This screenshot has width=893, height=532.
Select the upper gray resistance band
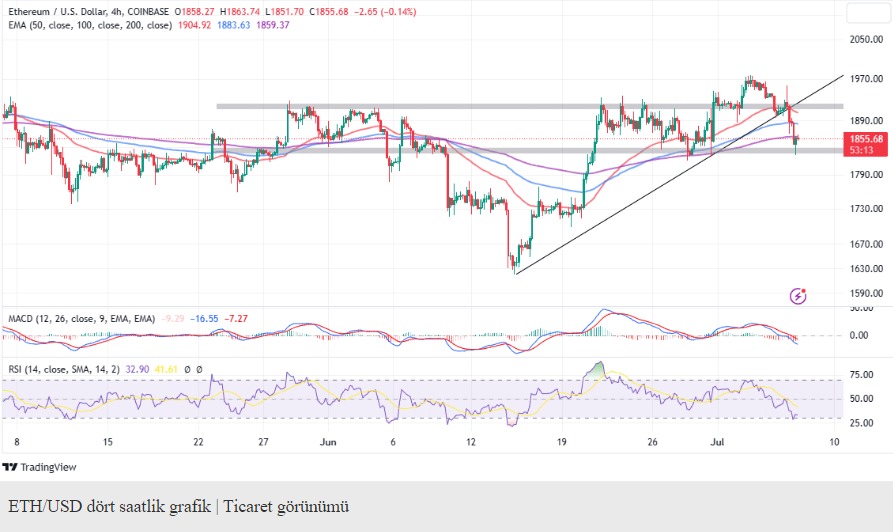click(x=530, y=107)
